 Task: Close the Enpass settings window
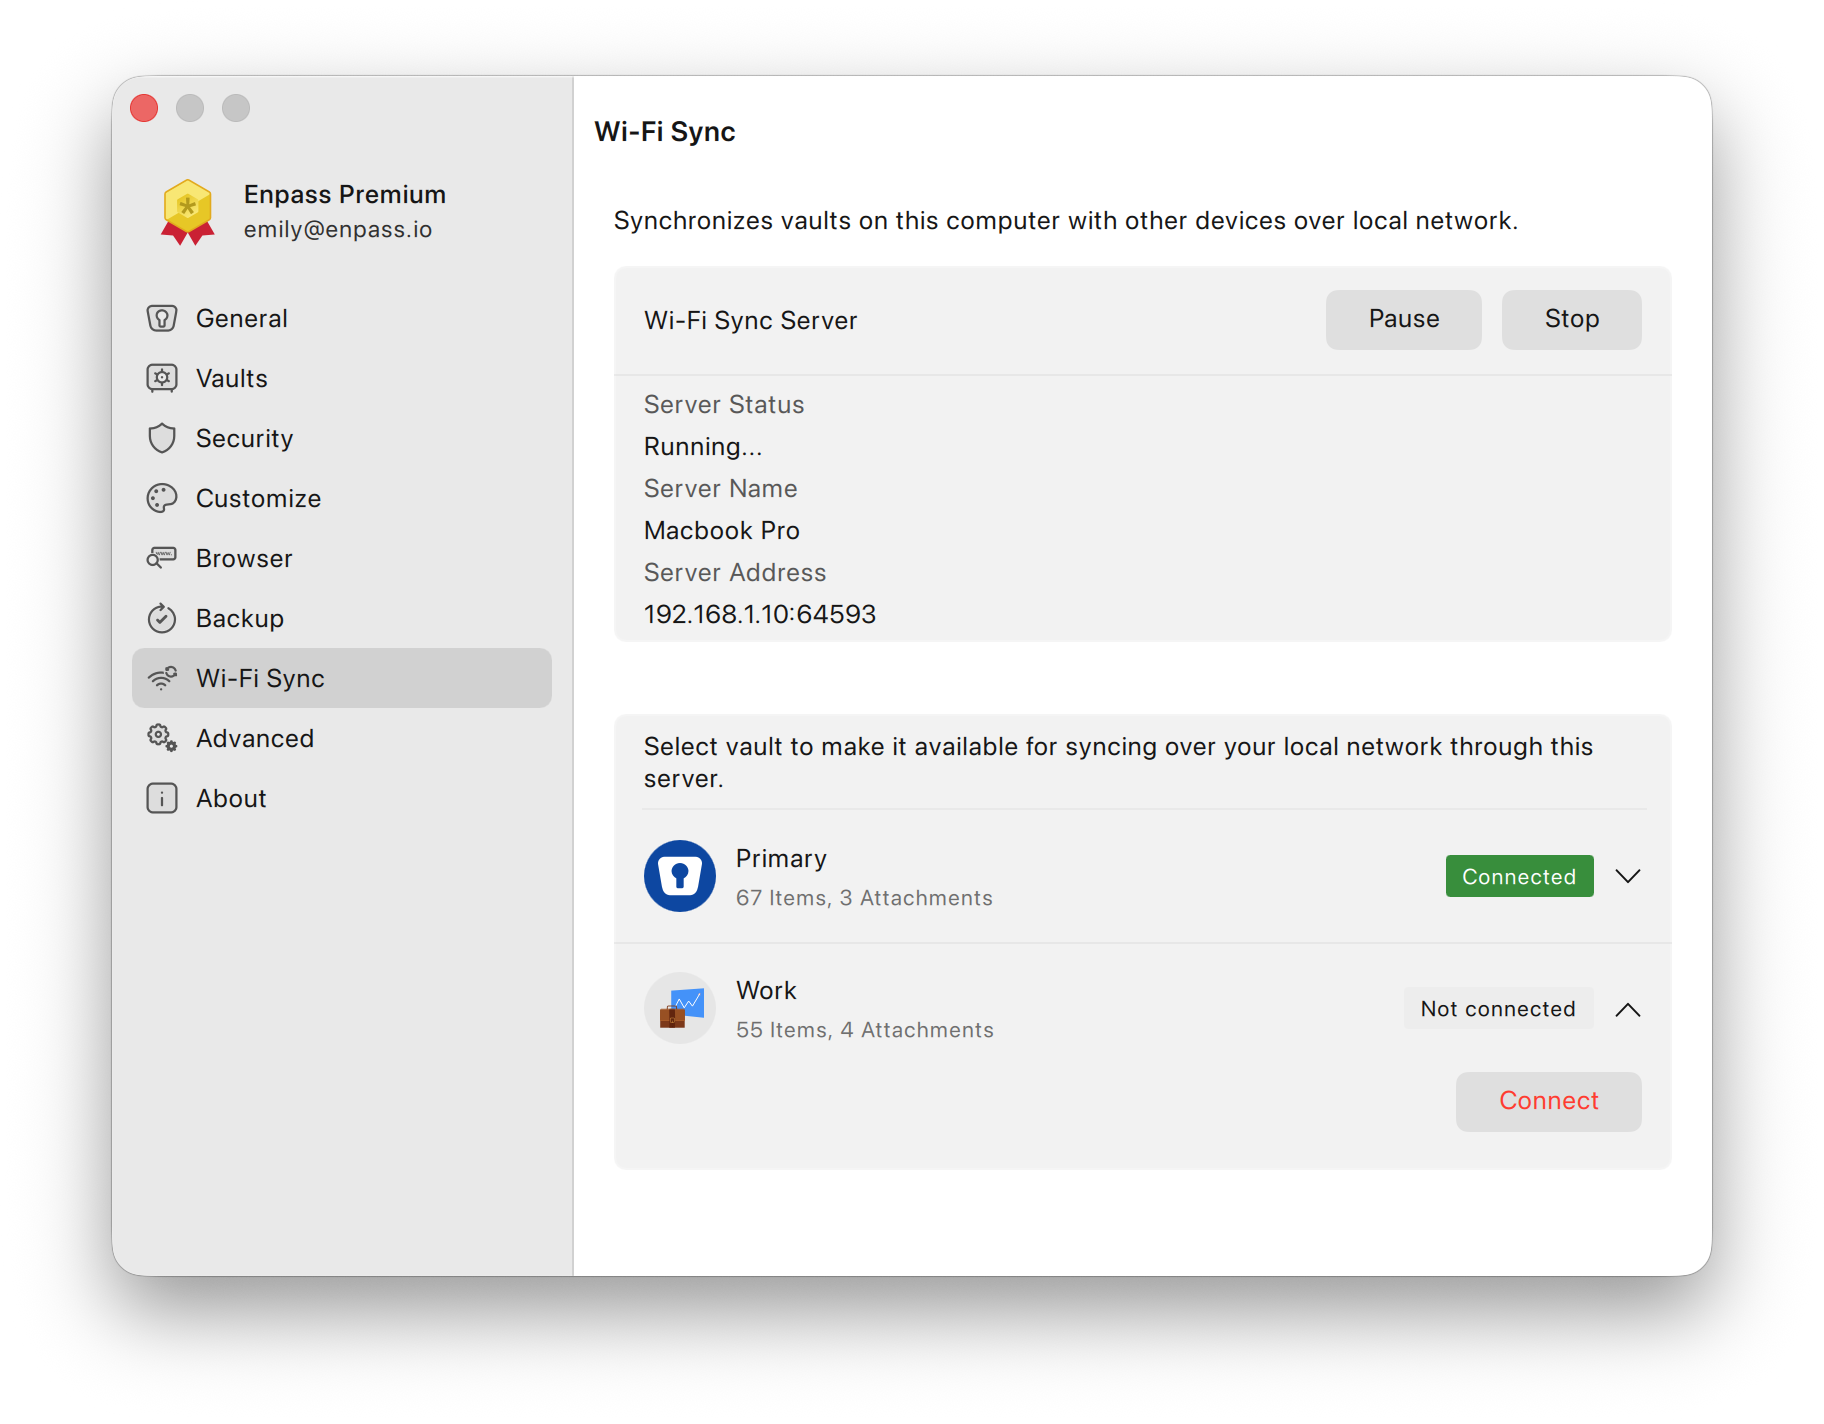[144, 108]
